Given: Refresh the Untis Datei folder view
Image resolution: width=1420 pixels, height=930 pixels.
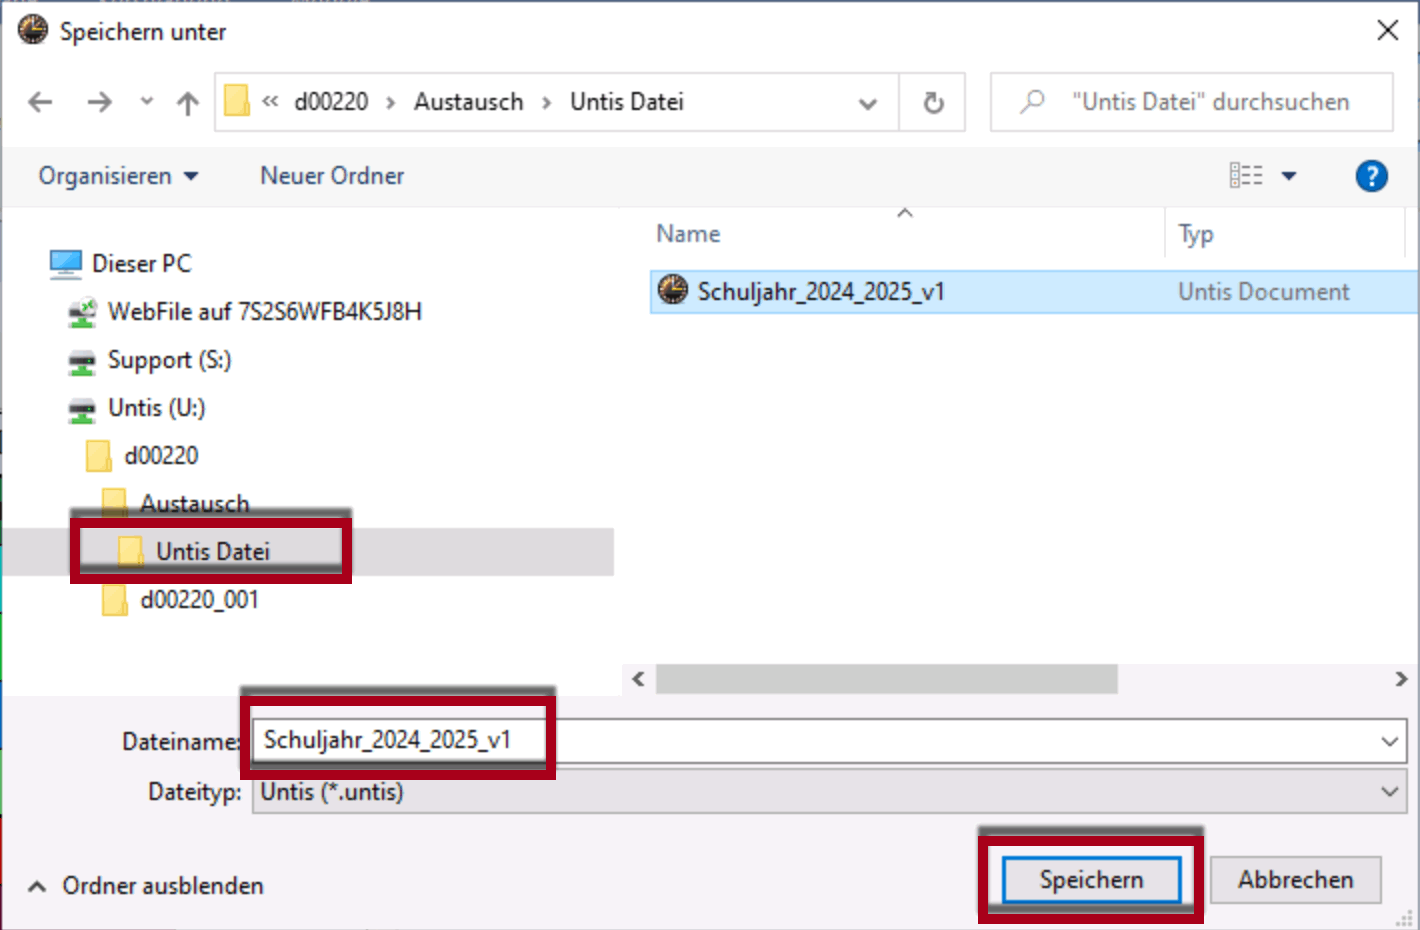Looking at the screenshot, I should 933,102.
